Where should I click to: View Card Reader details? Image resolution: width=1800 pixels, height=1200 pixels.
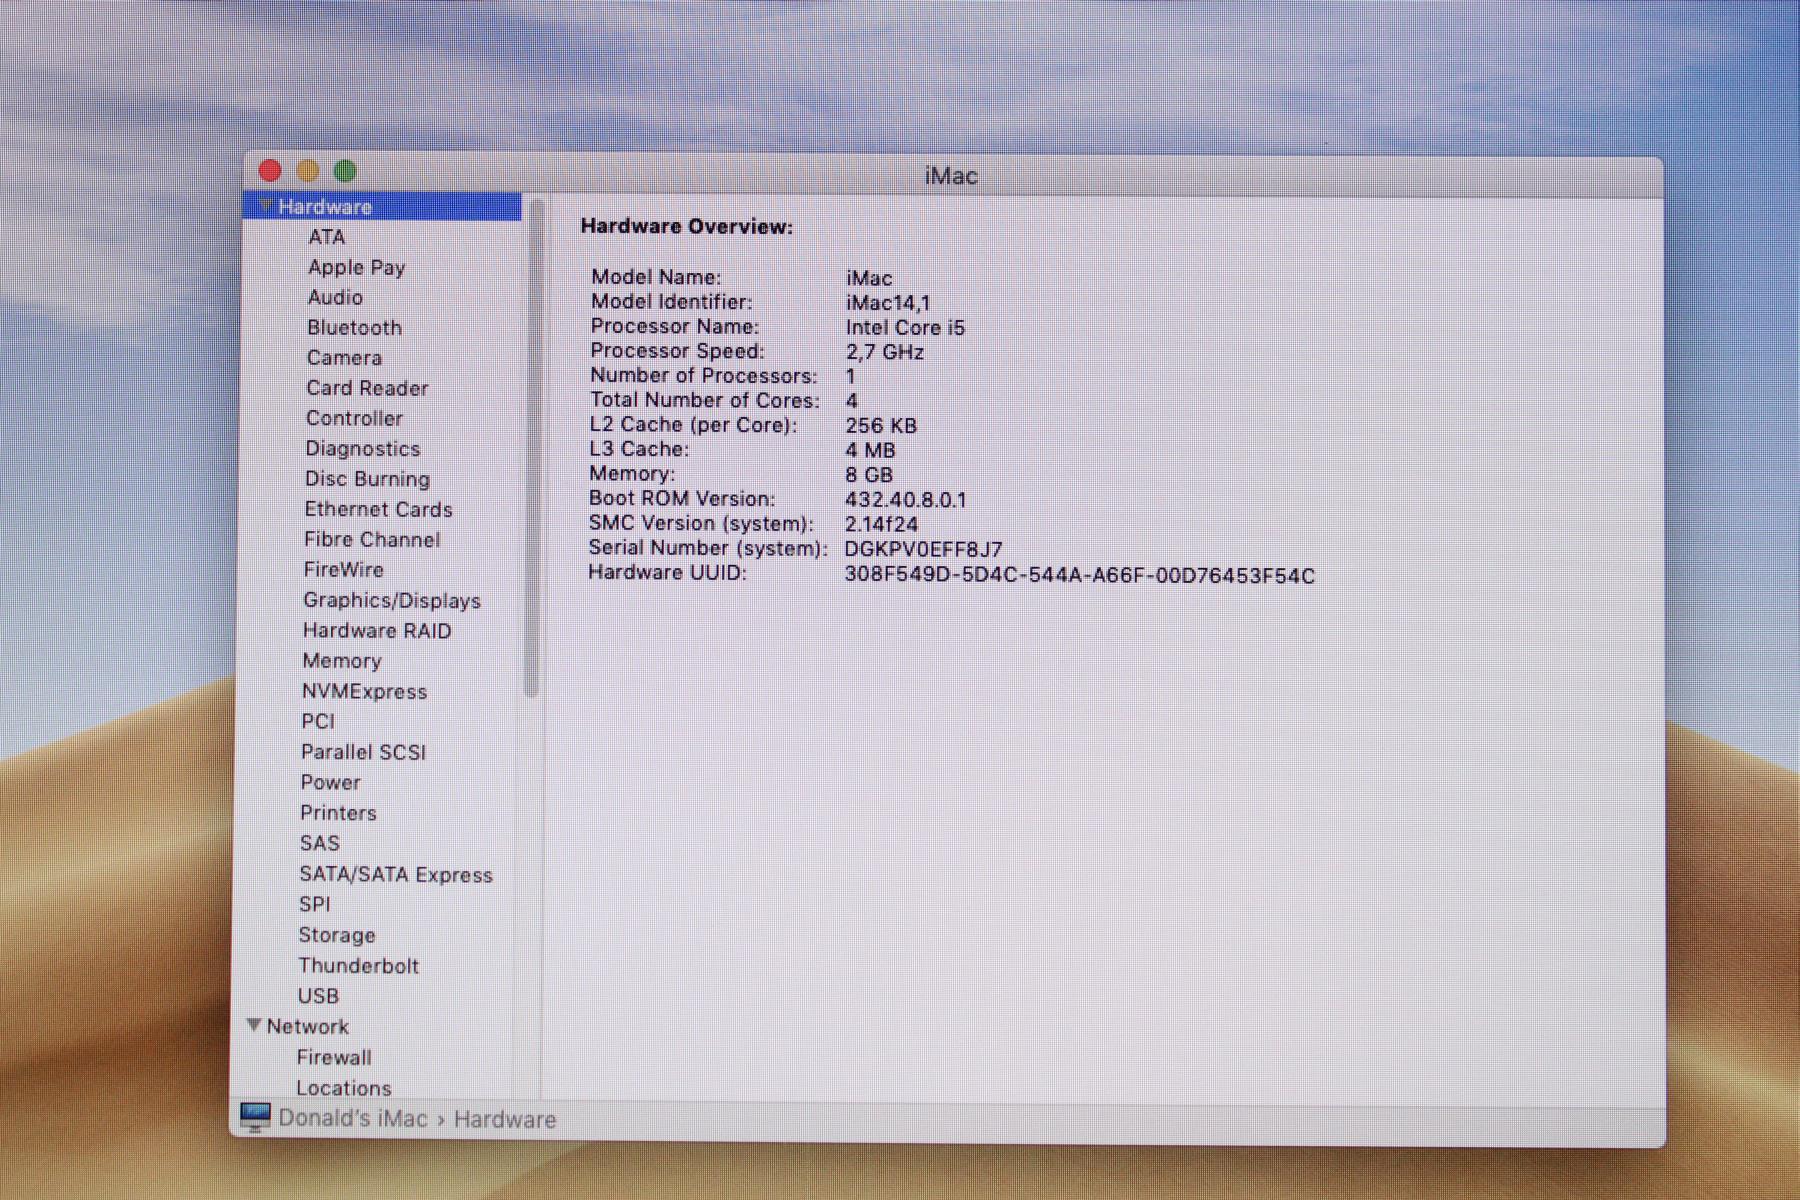[x=367, y=388]
